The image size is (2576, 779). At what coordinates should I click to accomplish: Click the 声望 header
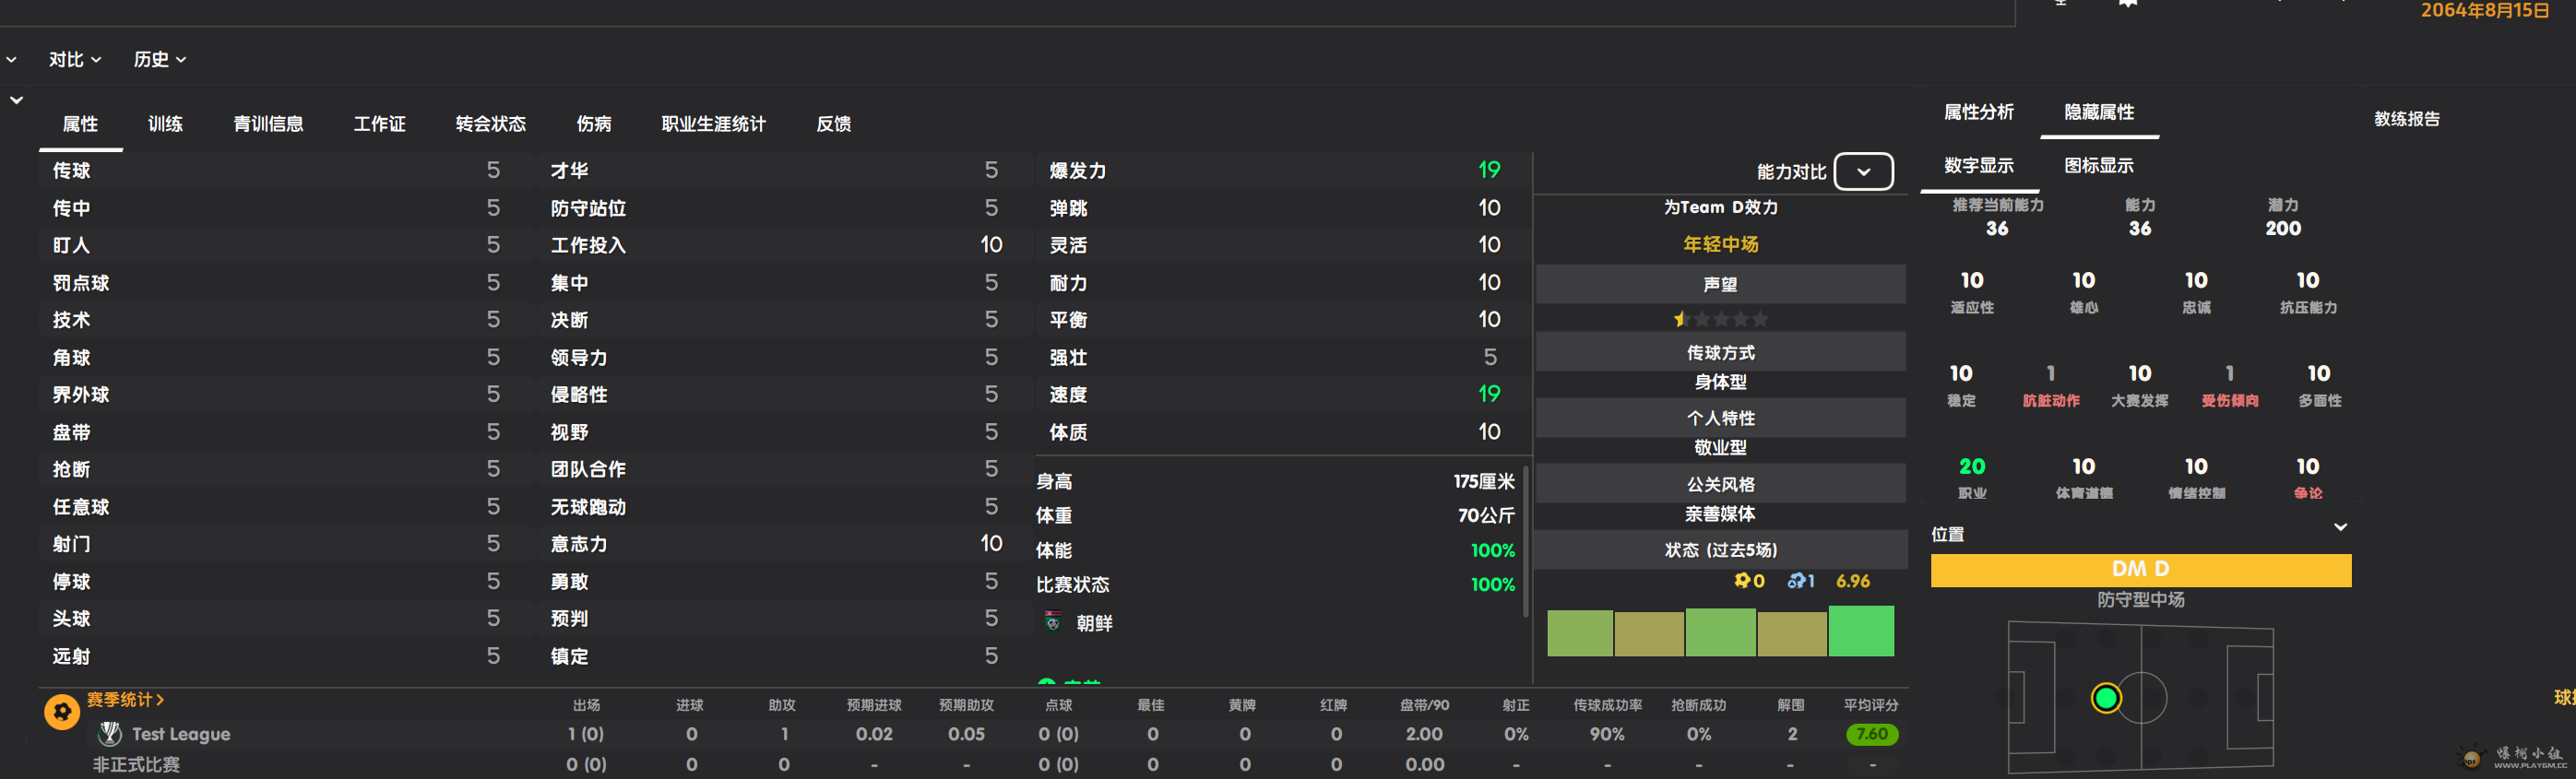(x=1720, y=284)
